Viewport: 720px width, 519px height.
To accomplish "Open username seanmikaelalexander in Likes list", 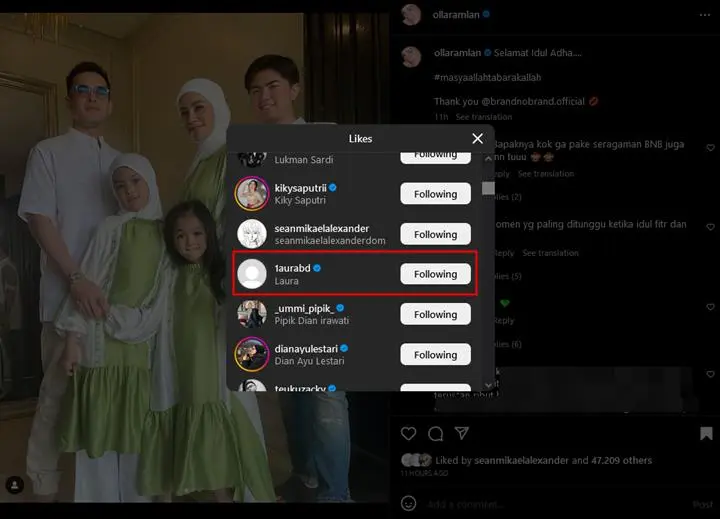I will (322, 228).
